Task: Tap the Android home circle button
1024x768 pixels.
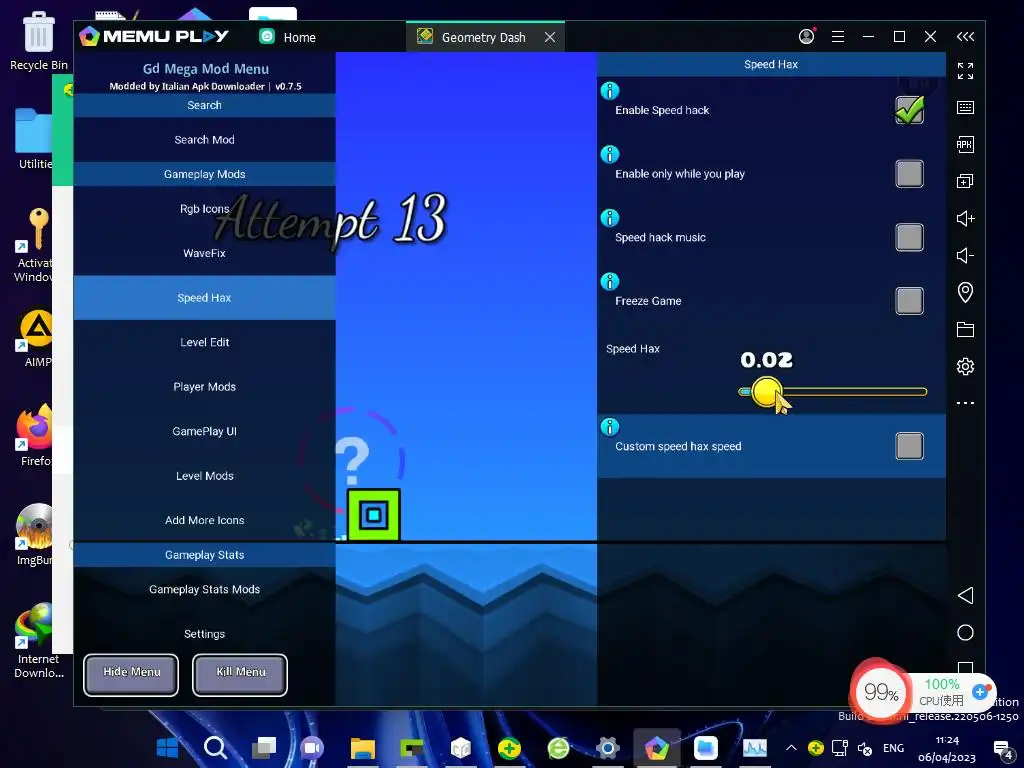Action: coord(965,632)
